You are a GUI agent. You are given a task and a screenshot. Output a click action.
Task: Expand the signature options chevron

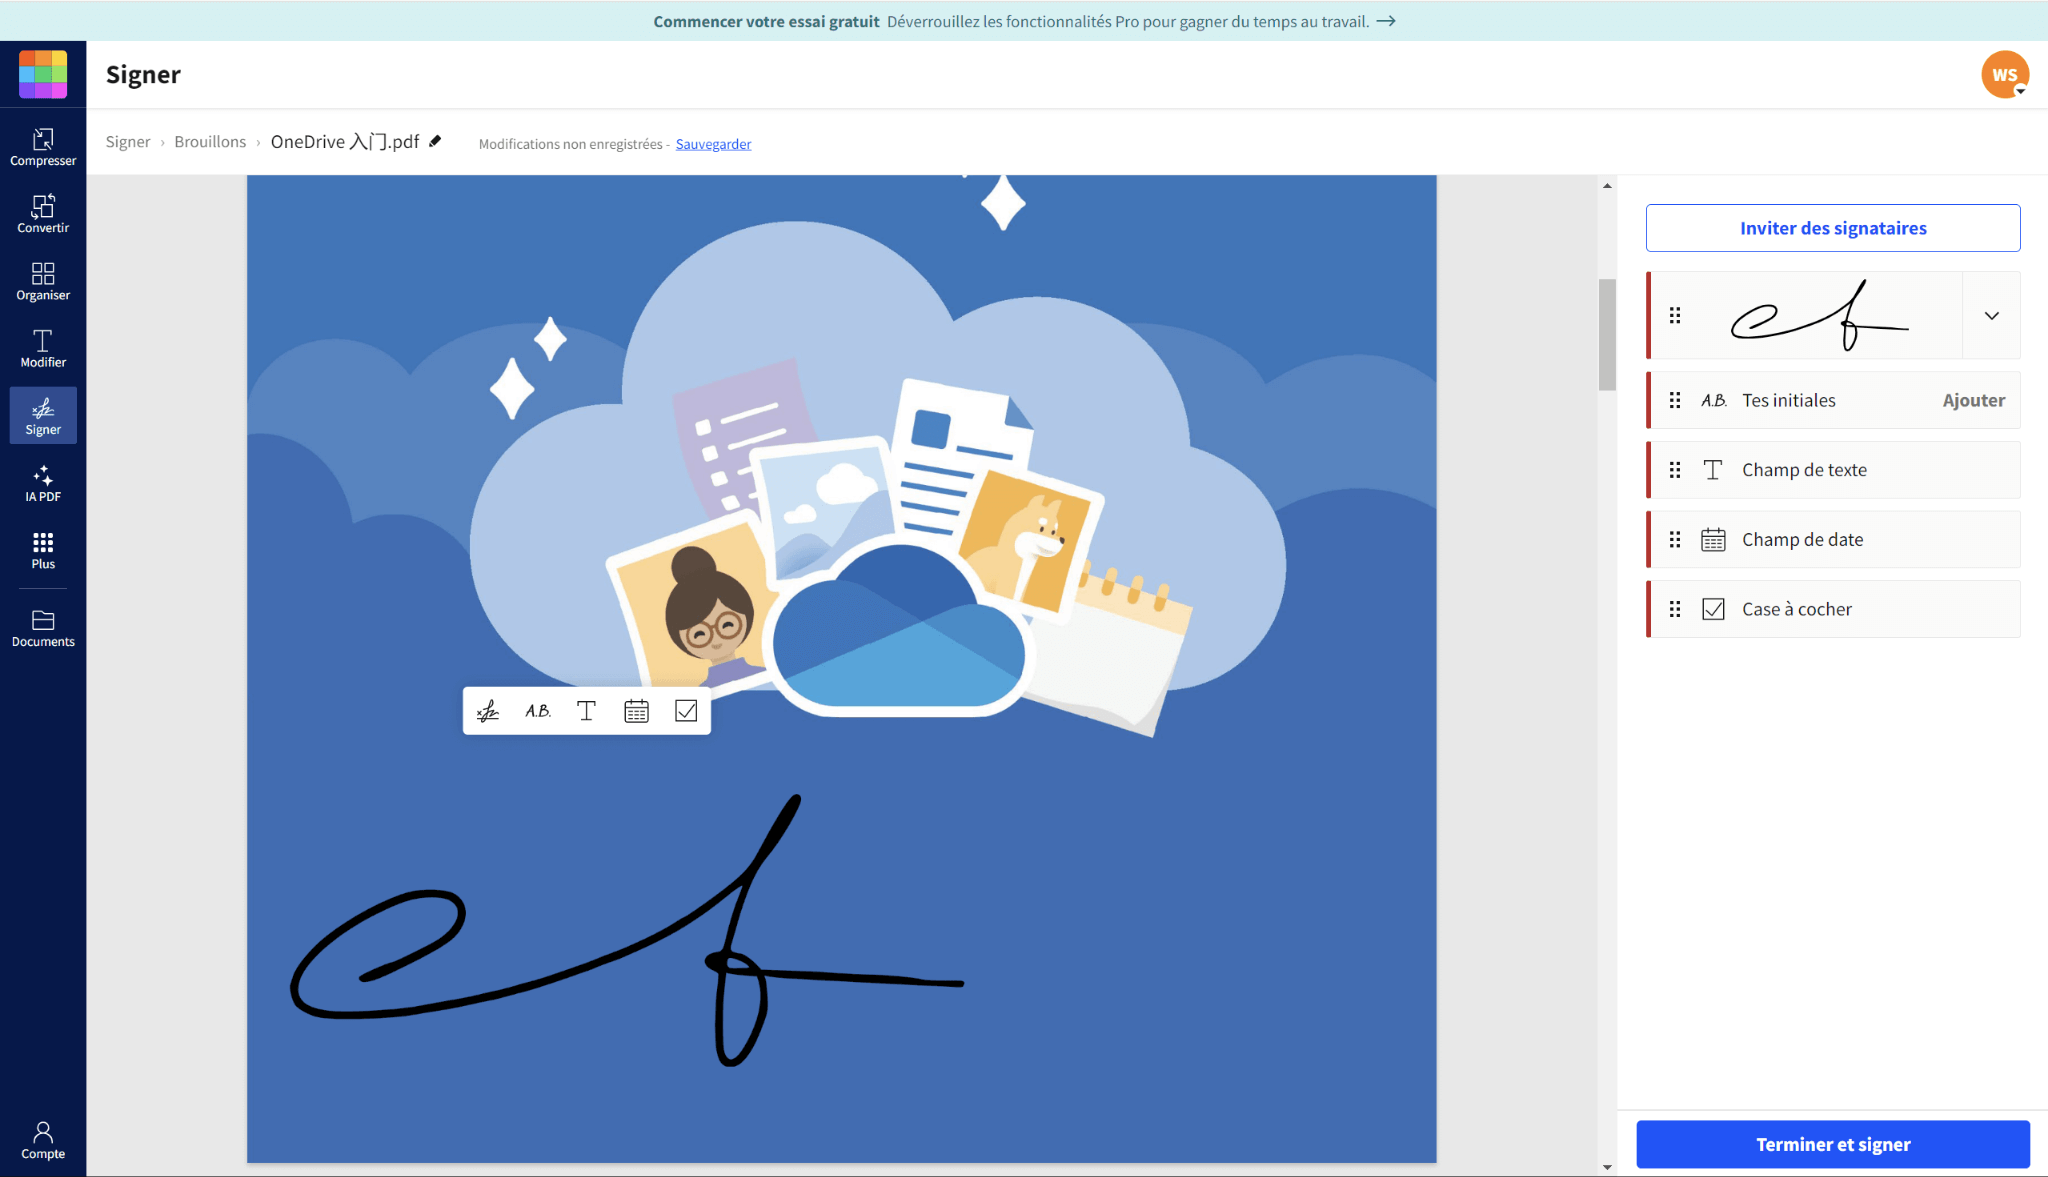[x=1991, y=316]
